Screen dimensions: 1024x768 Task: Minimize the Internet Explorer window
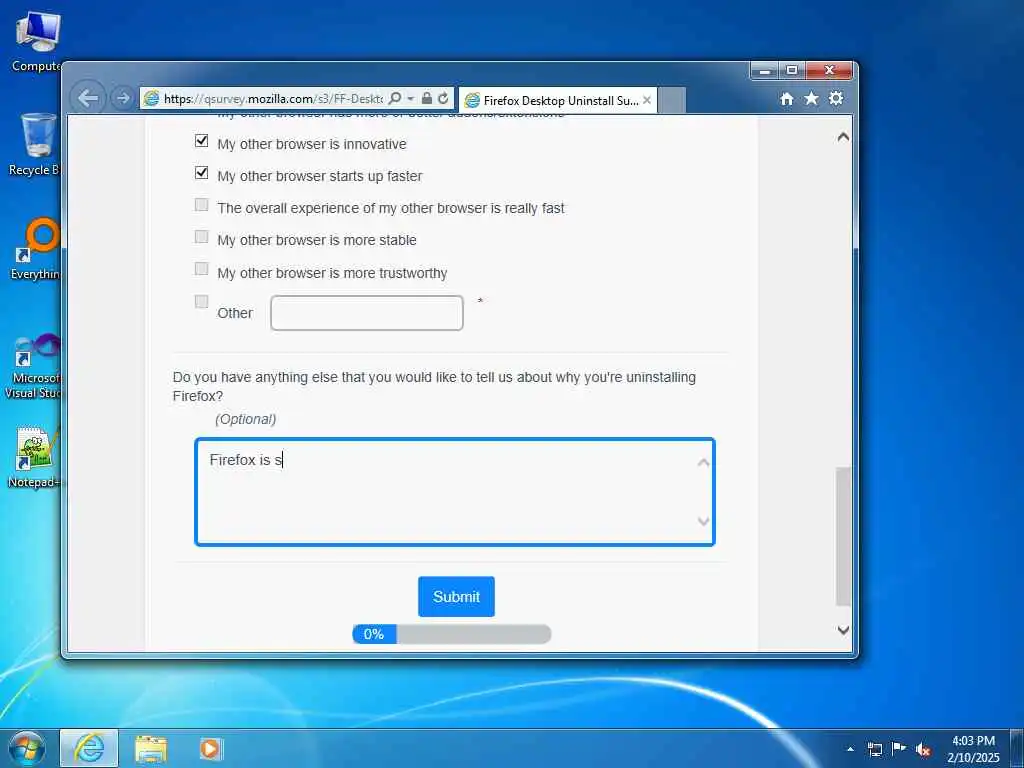[x=764, y=70]
